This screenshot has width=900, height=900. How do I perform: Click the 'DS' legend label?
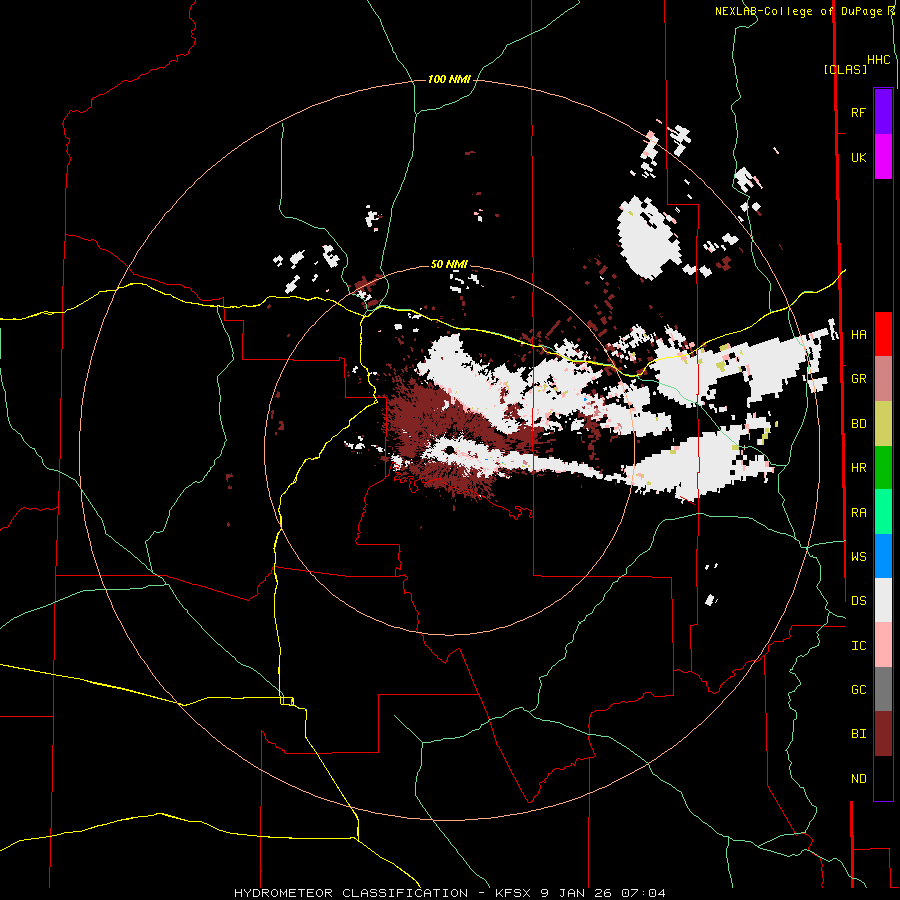(x=858, y=601)
